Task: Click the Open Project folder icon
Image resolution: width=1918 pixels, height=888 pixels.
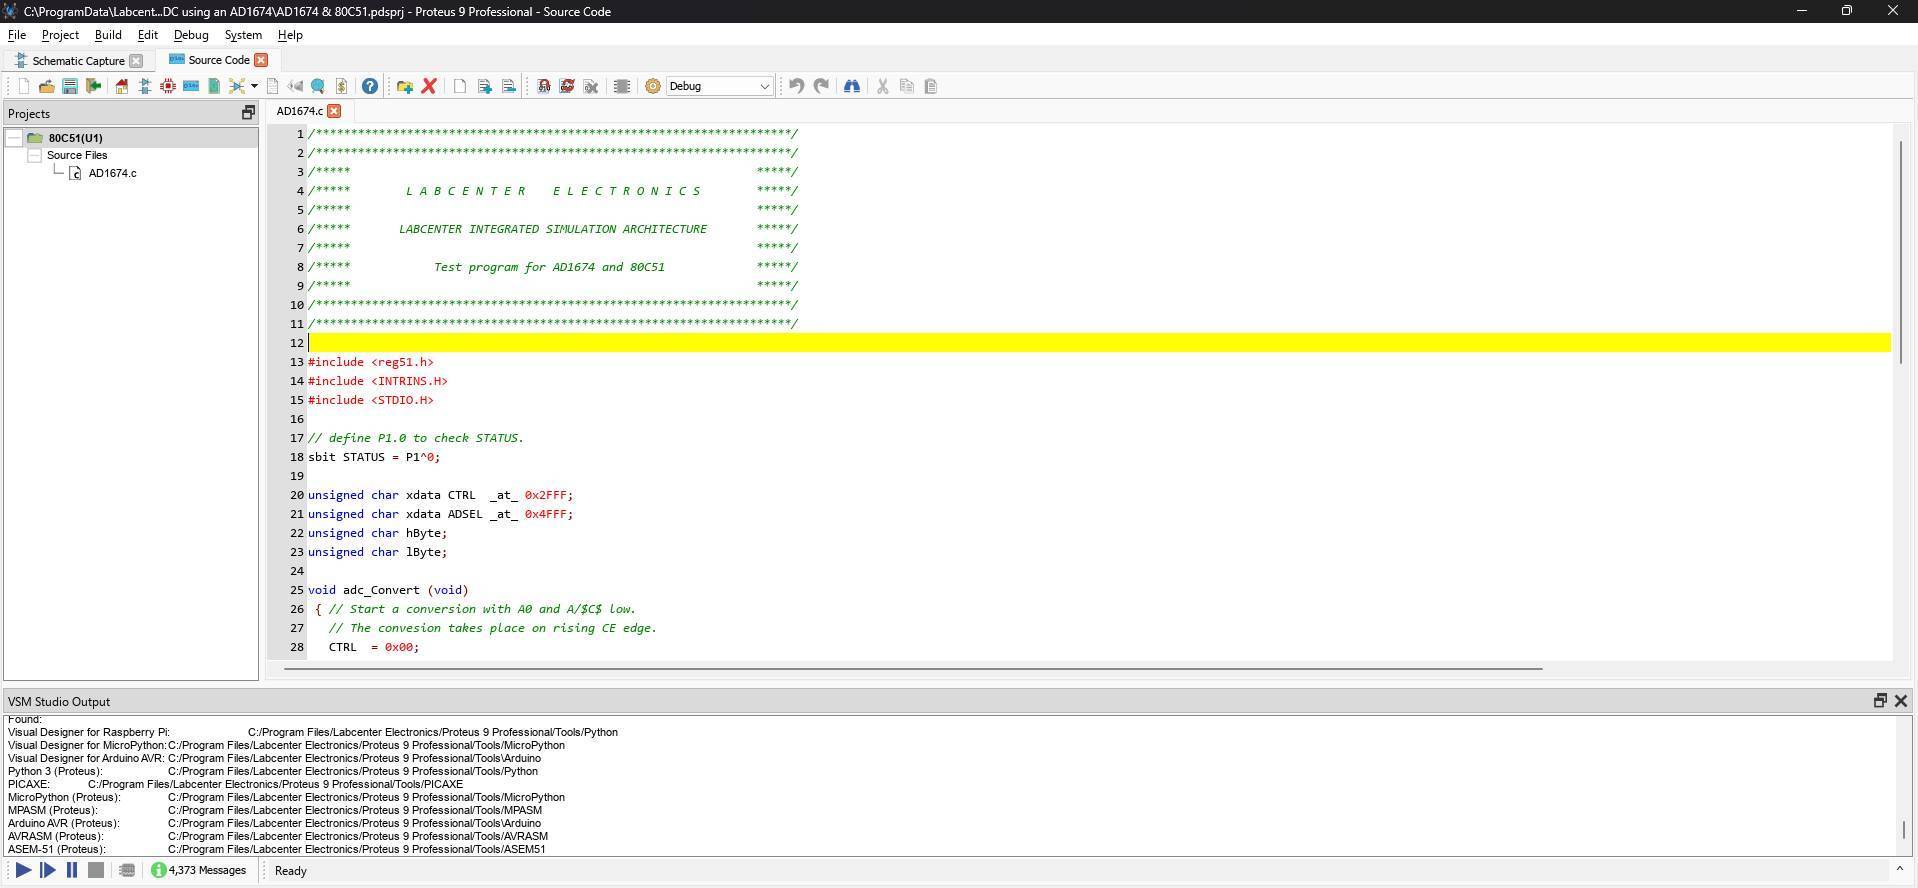Action: [x=46, y=86]
